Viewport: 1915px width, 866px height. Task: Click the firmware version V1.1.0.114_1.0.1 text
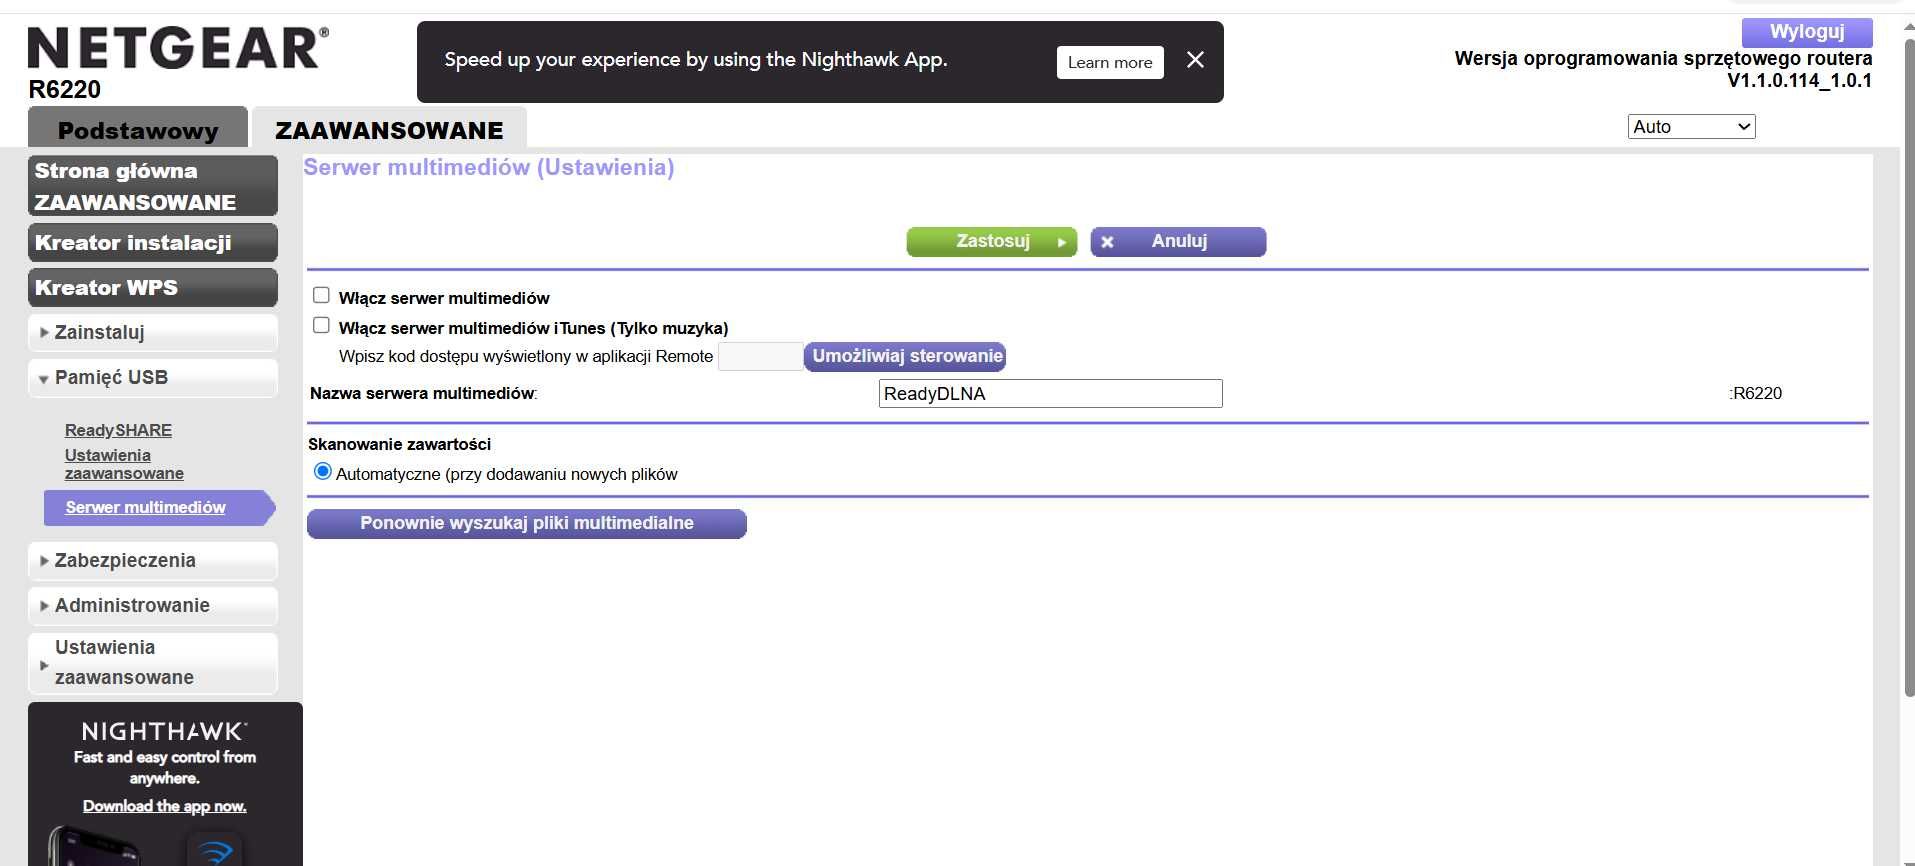tap(1799, 81)
